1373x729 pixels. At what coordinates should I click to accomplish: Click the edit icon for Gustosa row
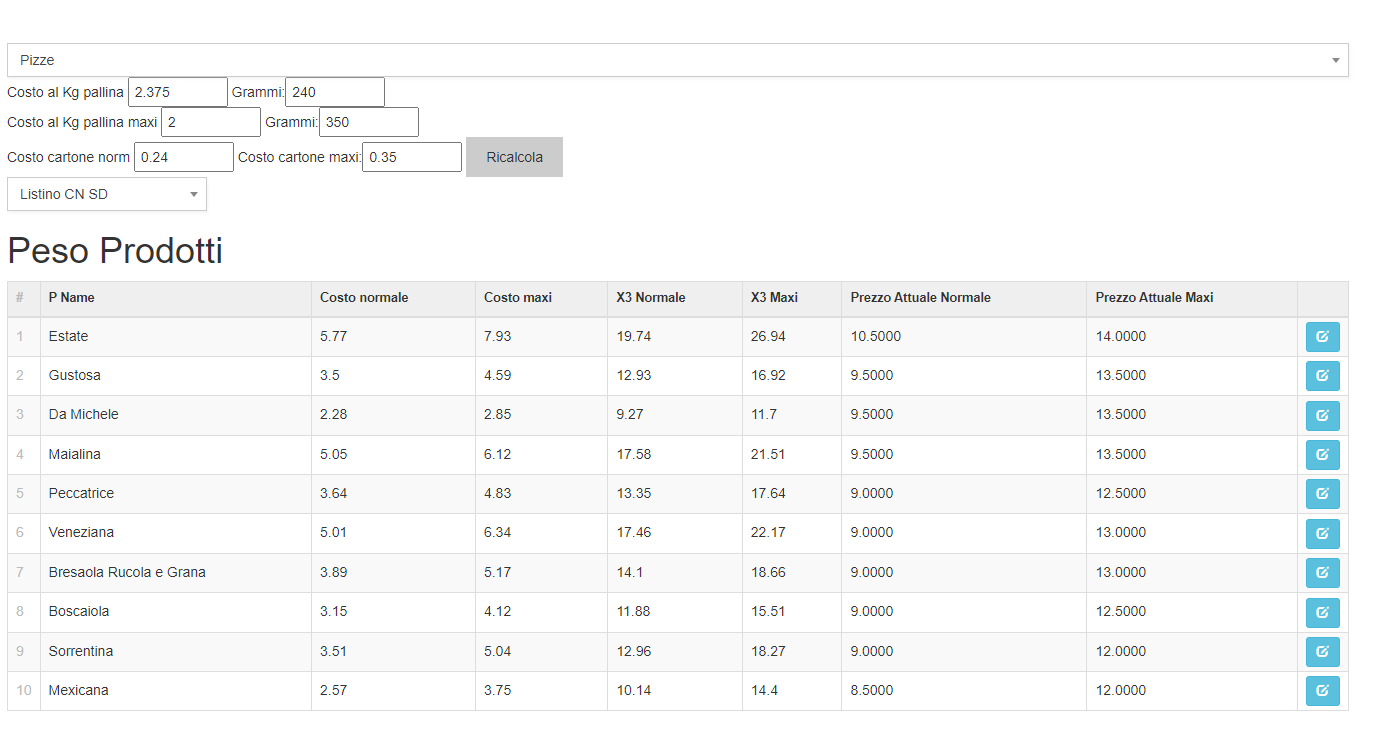click(x=1322, y=376)
